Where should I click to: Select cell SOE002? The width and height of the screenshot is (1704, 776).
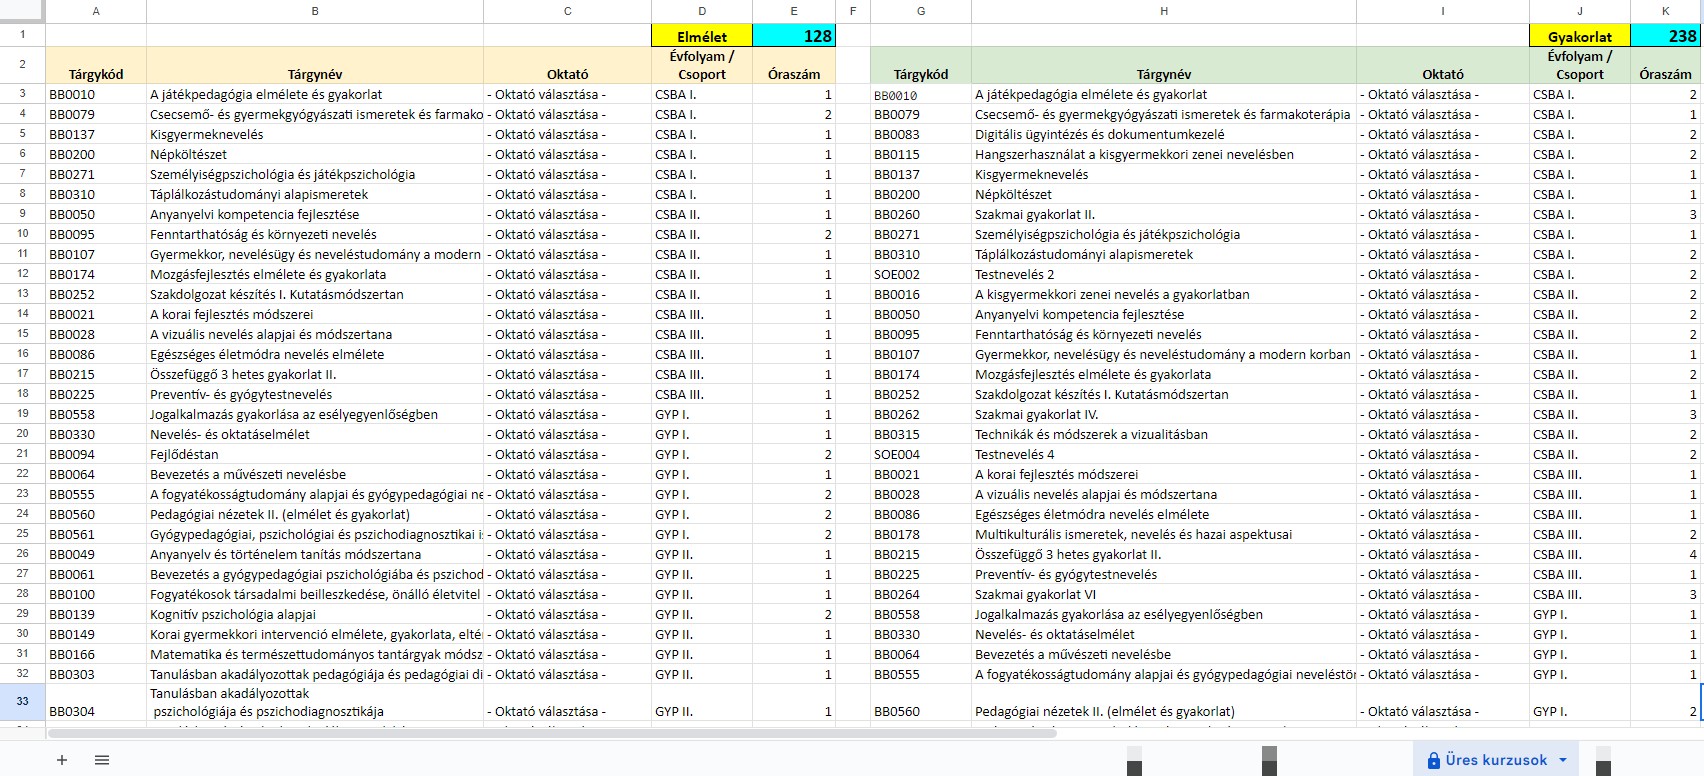pyautogui.click(x=921, y=274)
